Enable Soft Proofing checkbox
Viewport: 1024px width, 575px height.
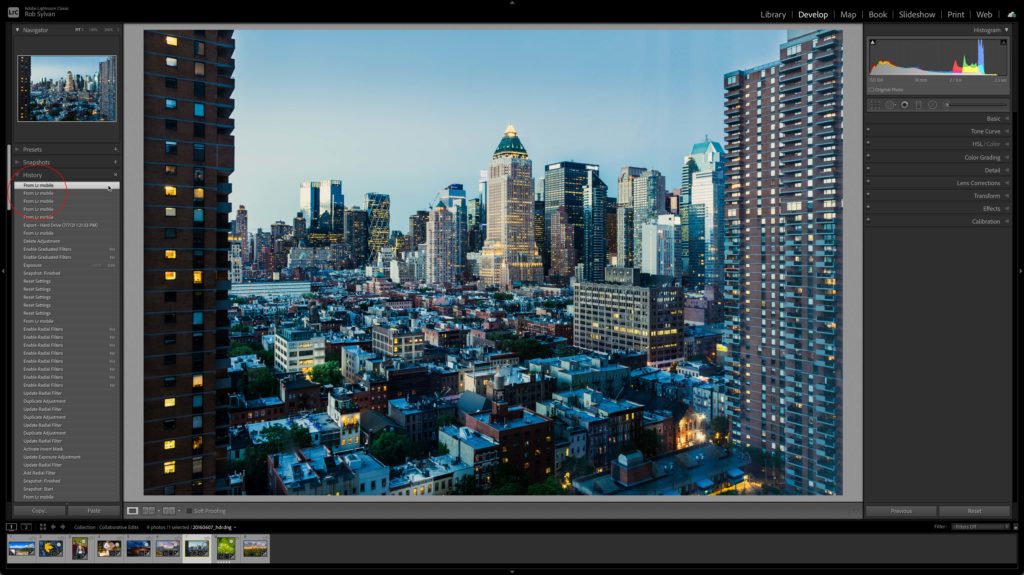click(189, 511)
